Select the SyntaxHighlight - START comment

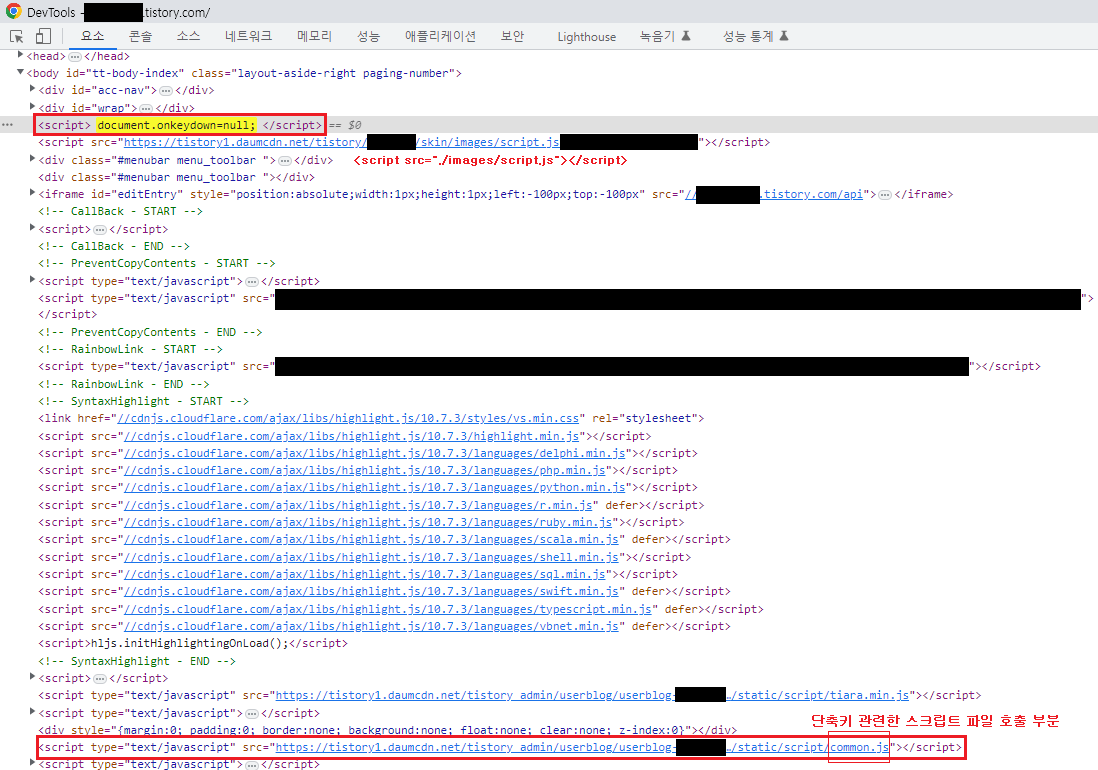(144, 401)
